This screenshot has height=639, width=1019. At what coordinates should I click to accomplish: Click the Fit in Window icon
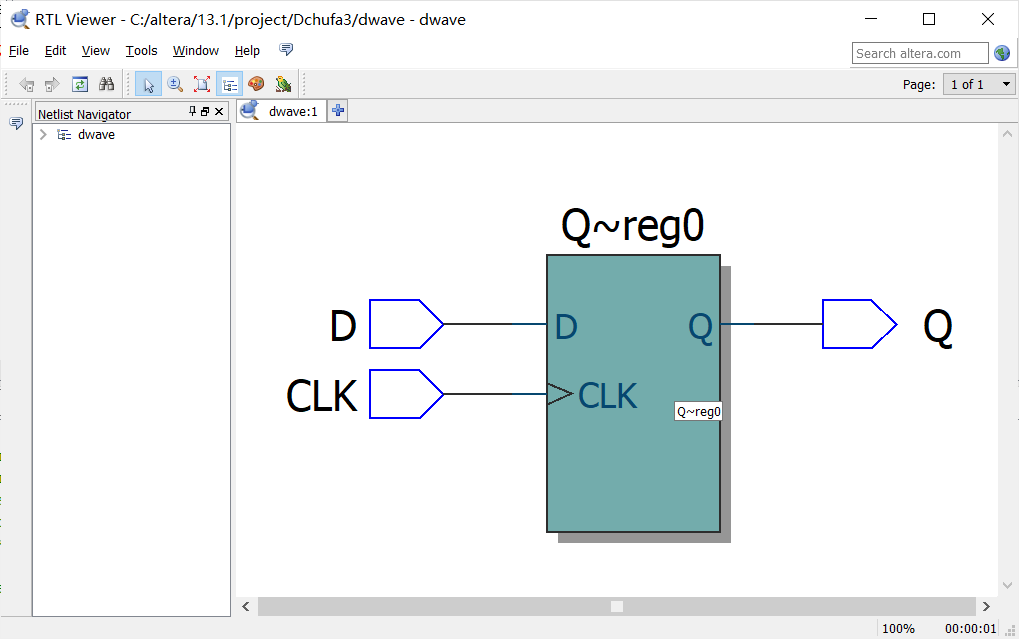(x=201, y=84)
